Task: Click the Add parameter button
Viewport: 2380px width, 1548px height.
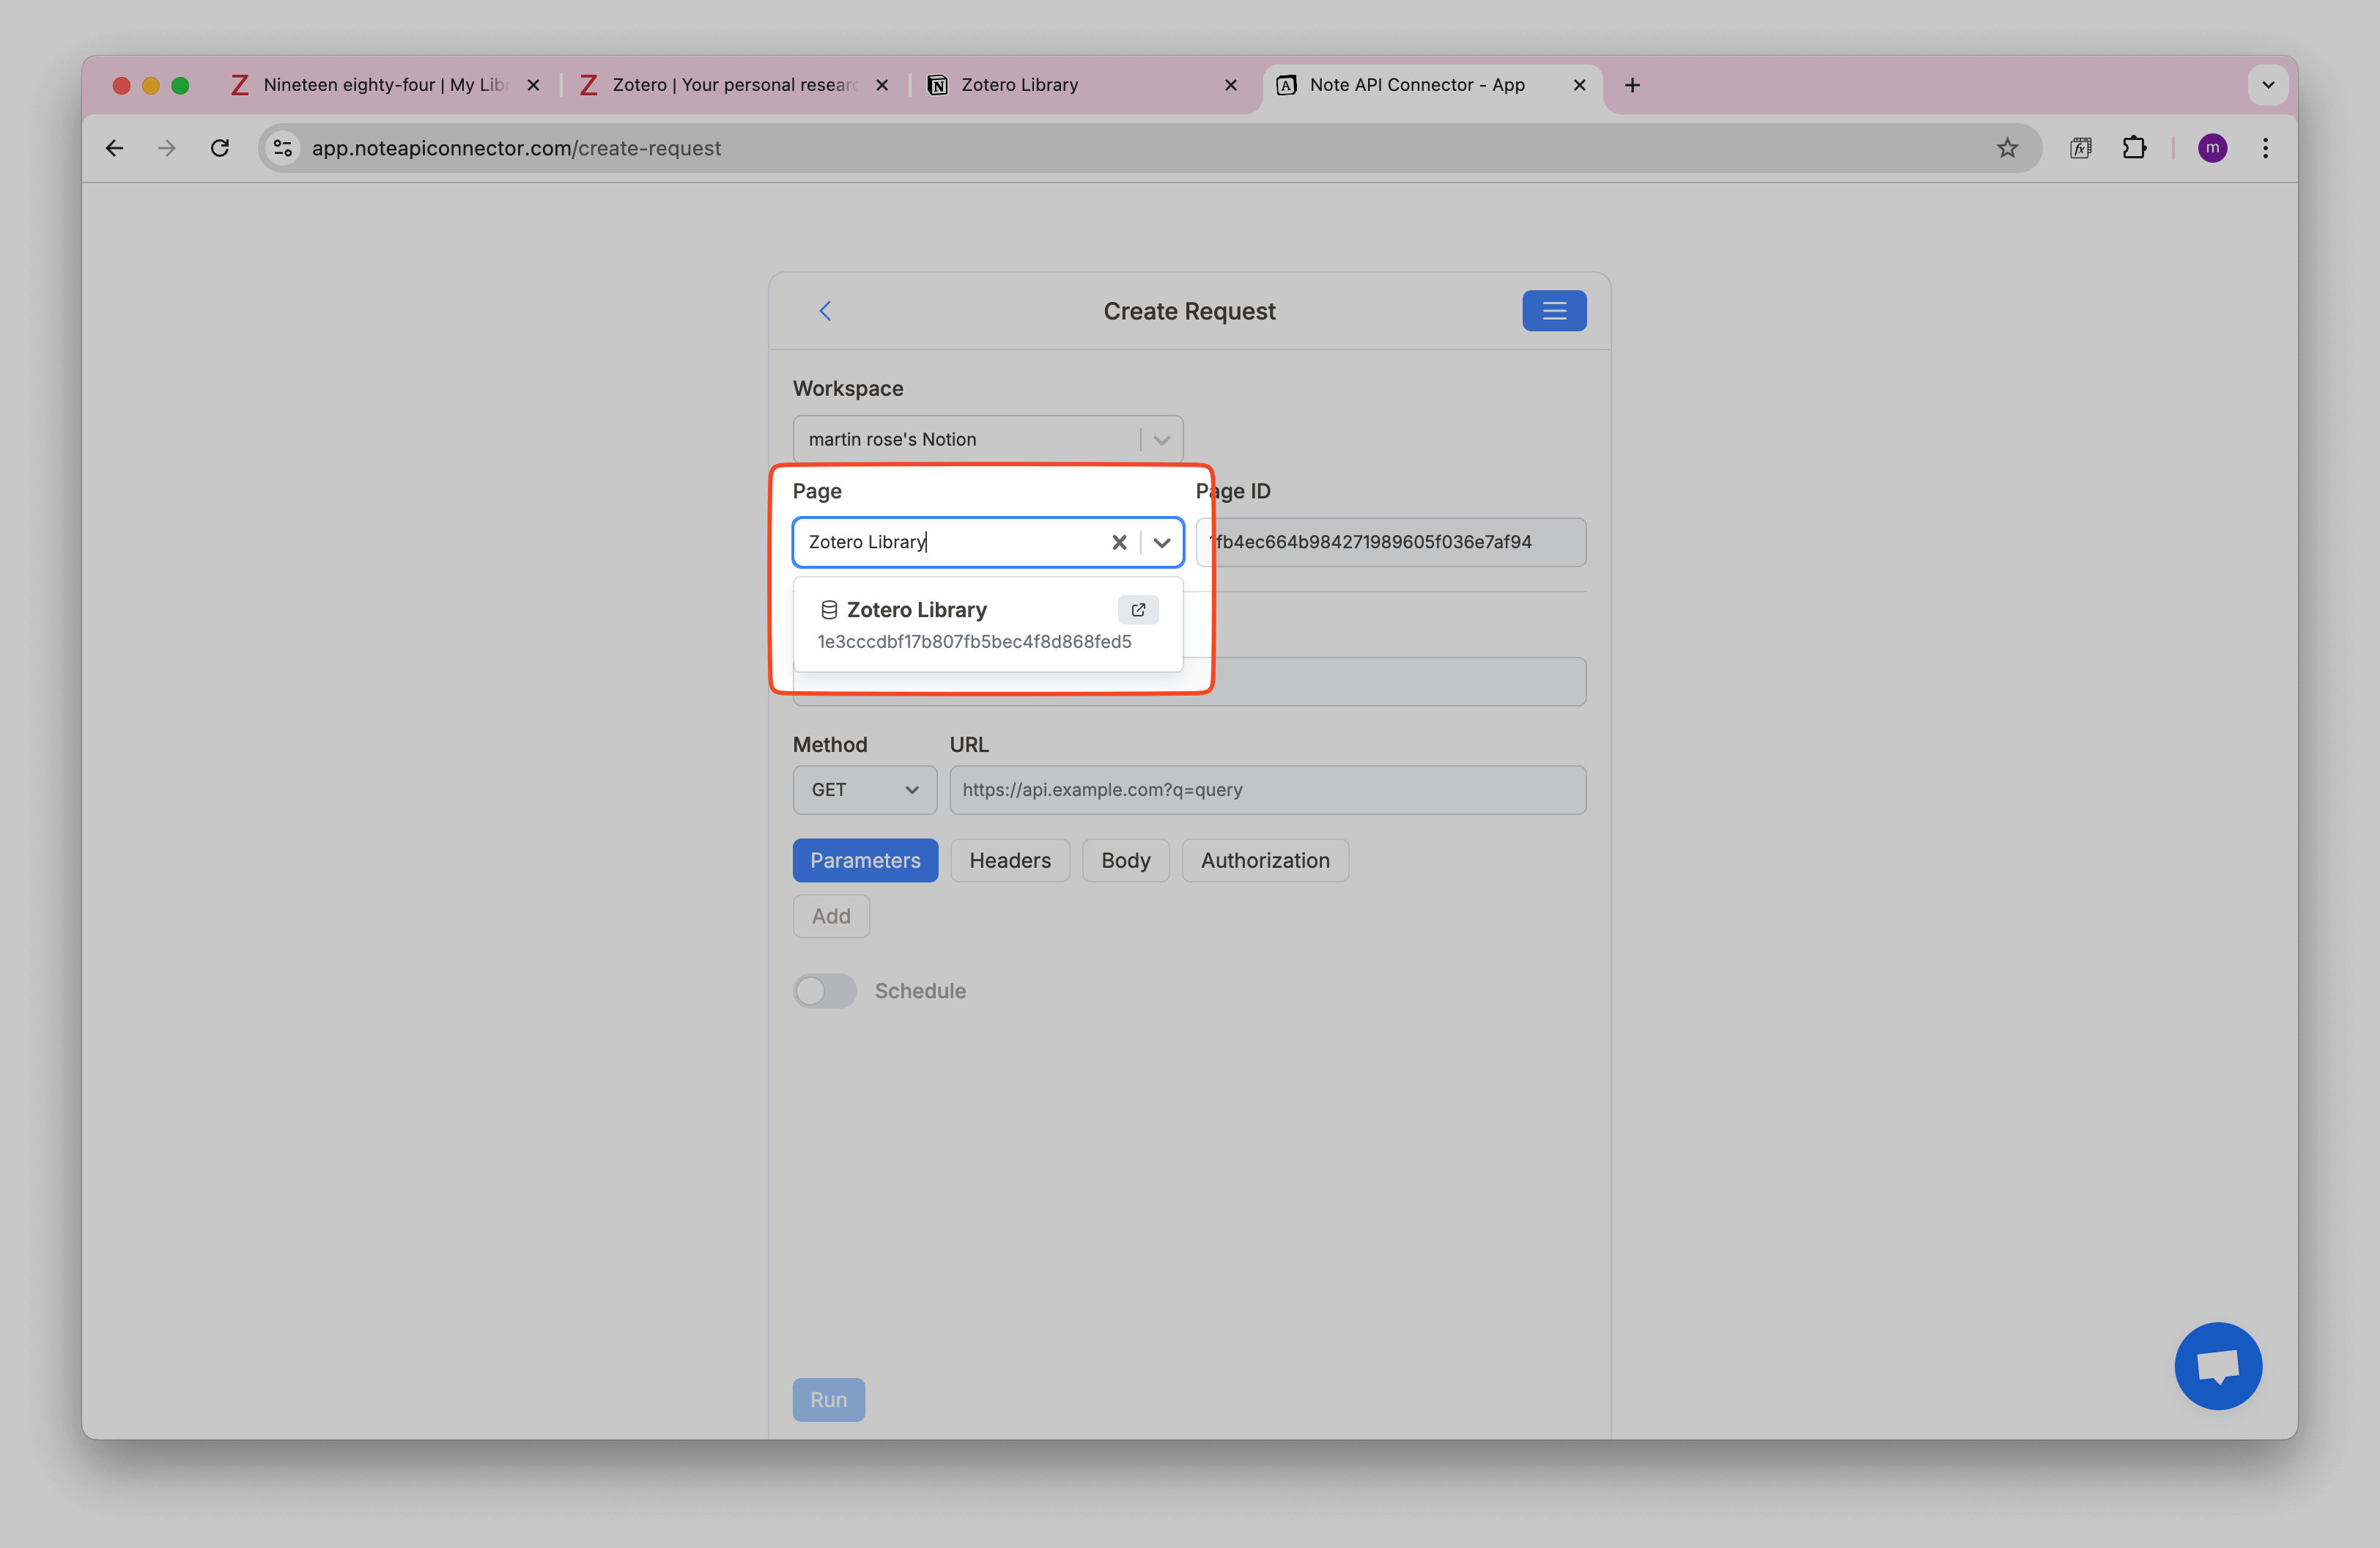Action: click(x=831, y=916)
